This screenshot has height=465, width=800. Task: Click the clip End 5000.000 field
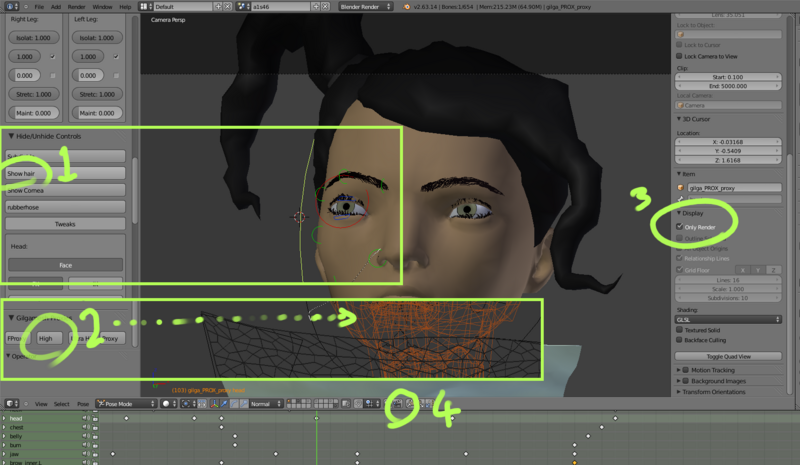point(727,87)
